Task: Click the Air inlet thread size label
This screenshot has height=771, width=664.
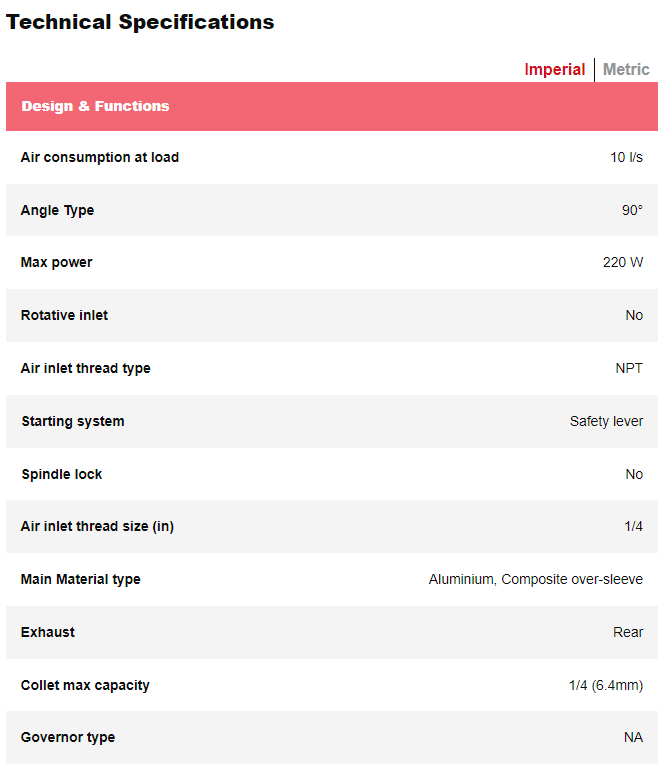Action: click(97, 526)
